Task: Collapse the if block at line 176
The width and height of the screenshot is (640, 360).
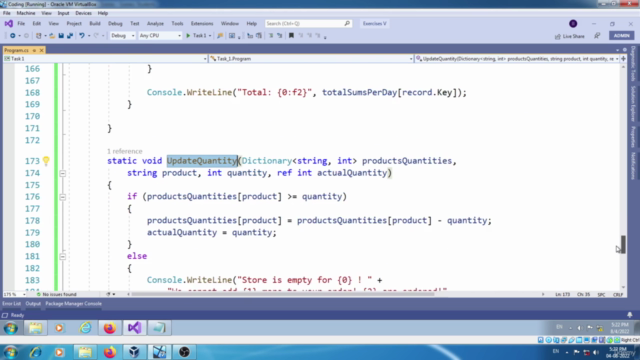Action: (x=62, y=197)
